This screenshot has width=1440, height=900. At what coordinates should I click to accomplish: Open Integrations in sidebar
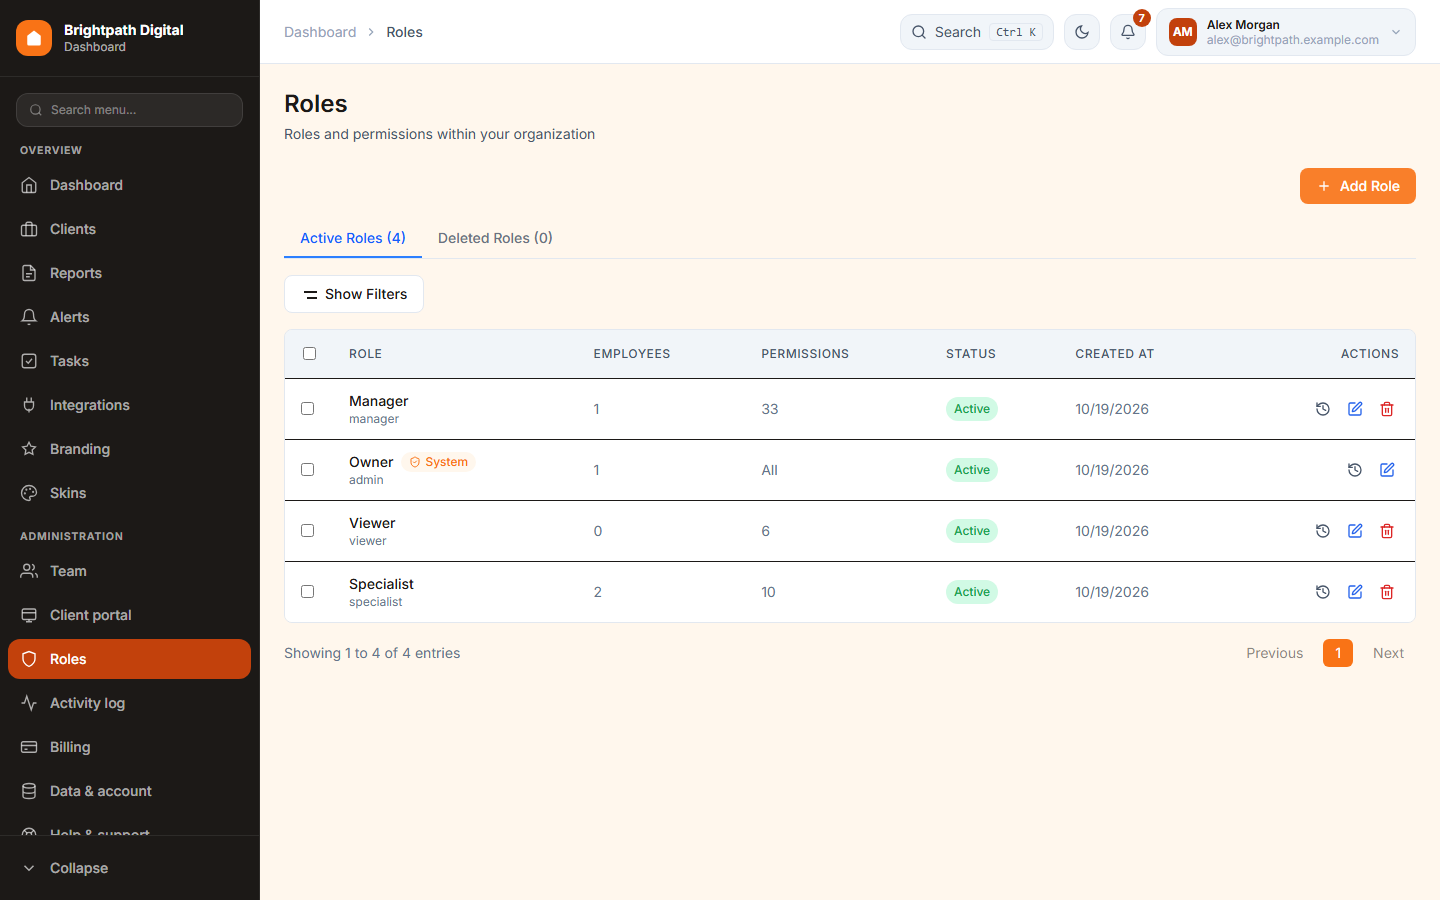click(x=130, y=405)
